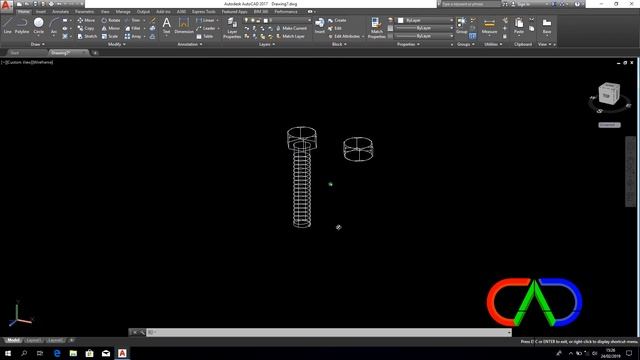The width and height of the screenshot is (640, 360).
Task: Open the linetype ByLayer dropdown
Action: pyautogui.click(x=425, y=36)
